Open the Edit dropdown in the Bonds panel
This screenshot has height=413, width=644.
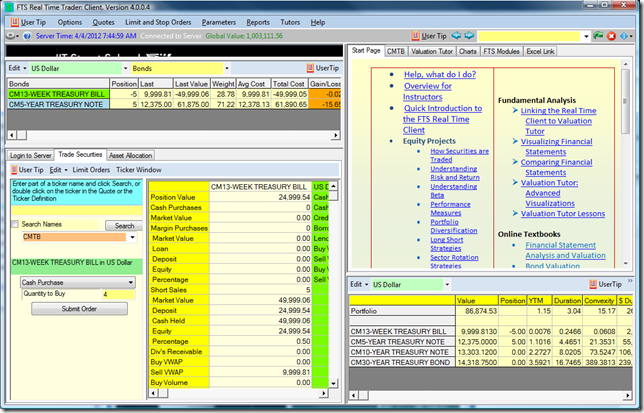(17, 68)
